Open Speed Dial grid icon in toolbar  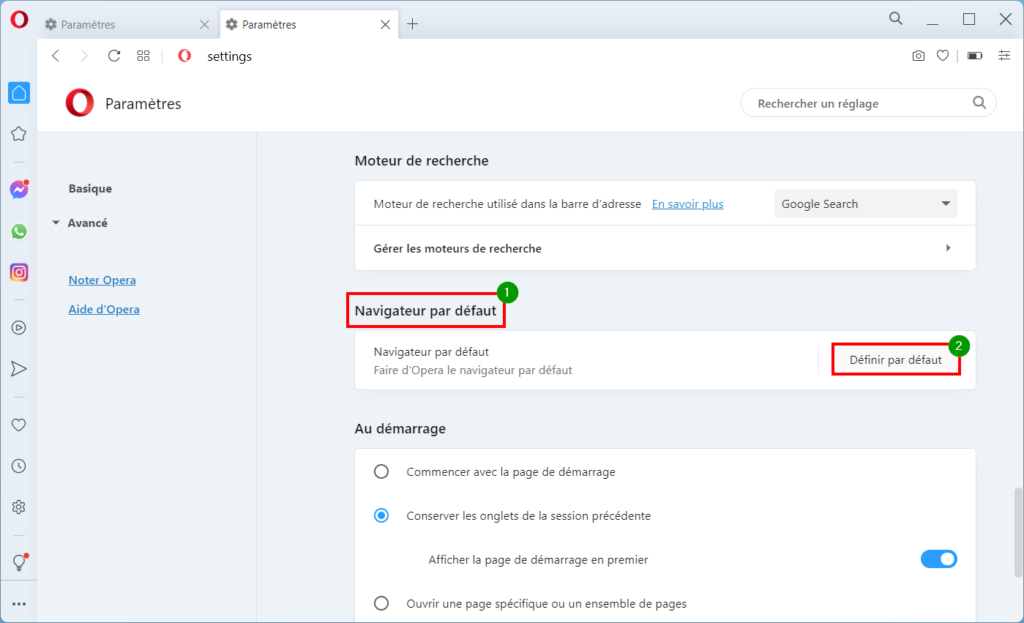click(x=144, y=56)
